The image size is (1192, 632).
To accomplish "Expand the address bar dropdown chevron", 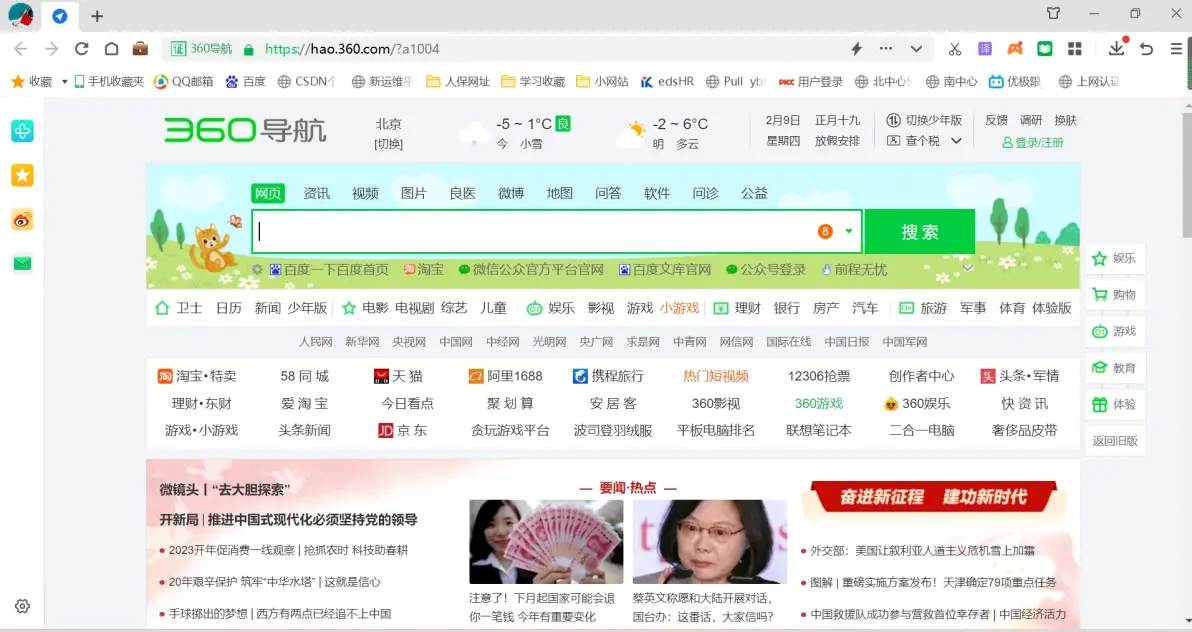I will click(916, 49).
